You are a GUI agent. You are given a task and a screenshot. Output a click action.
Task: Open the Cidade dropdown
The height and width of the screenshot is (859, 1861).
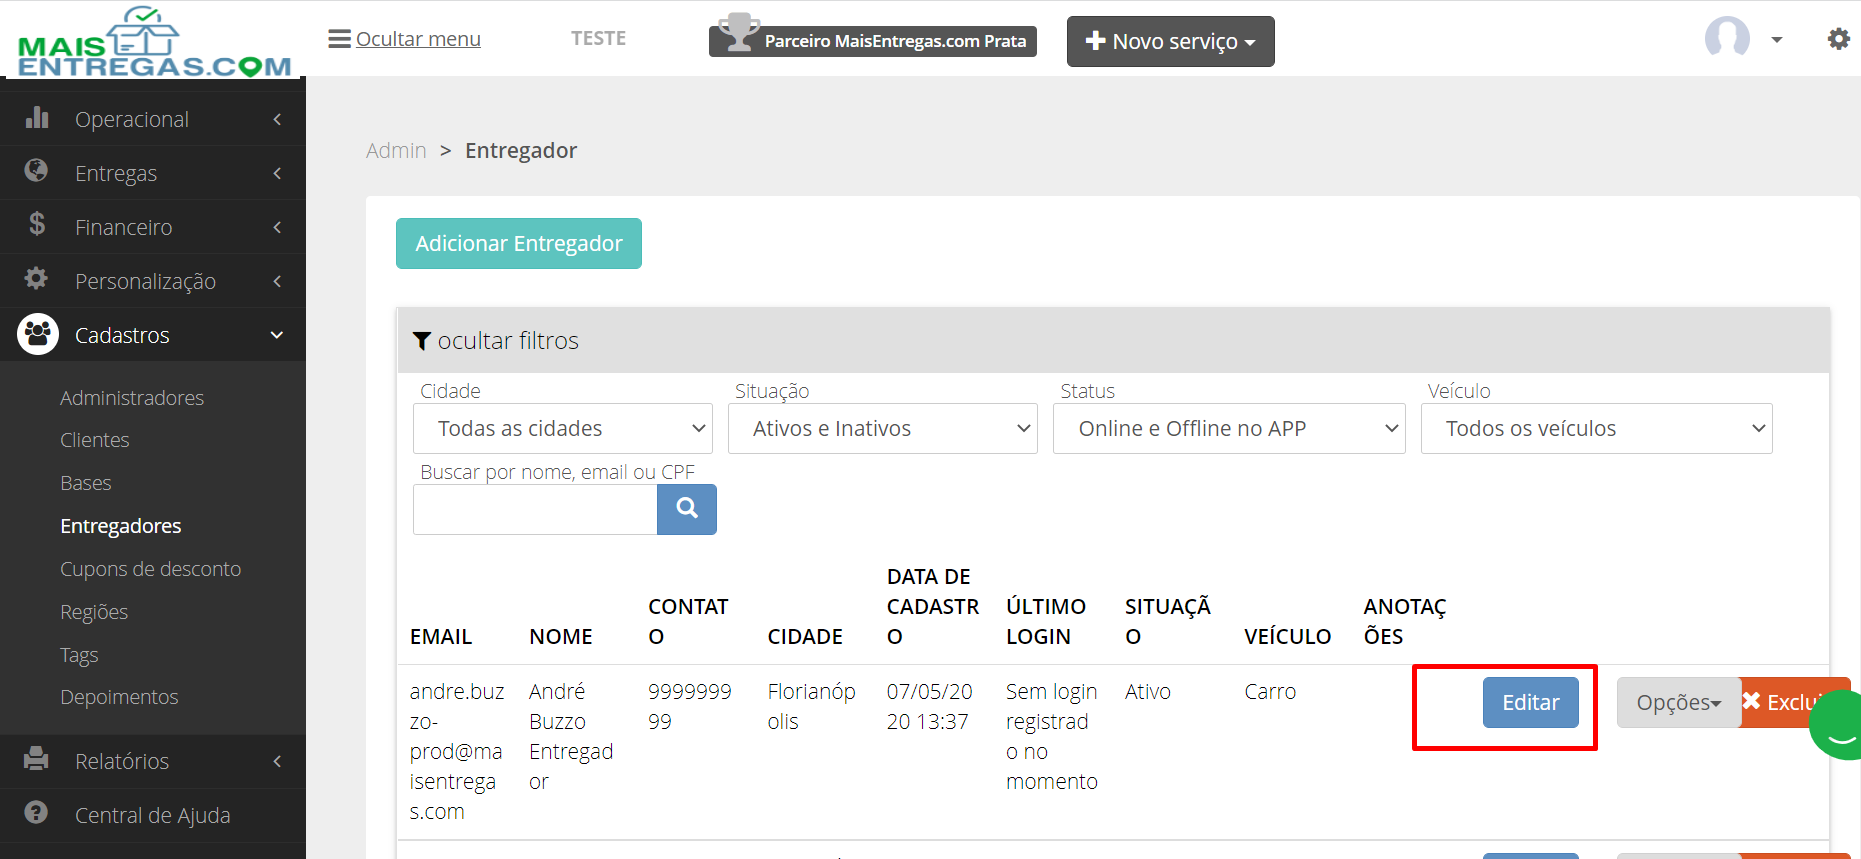click(563, 428)
